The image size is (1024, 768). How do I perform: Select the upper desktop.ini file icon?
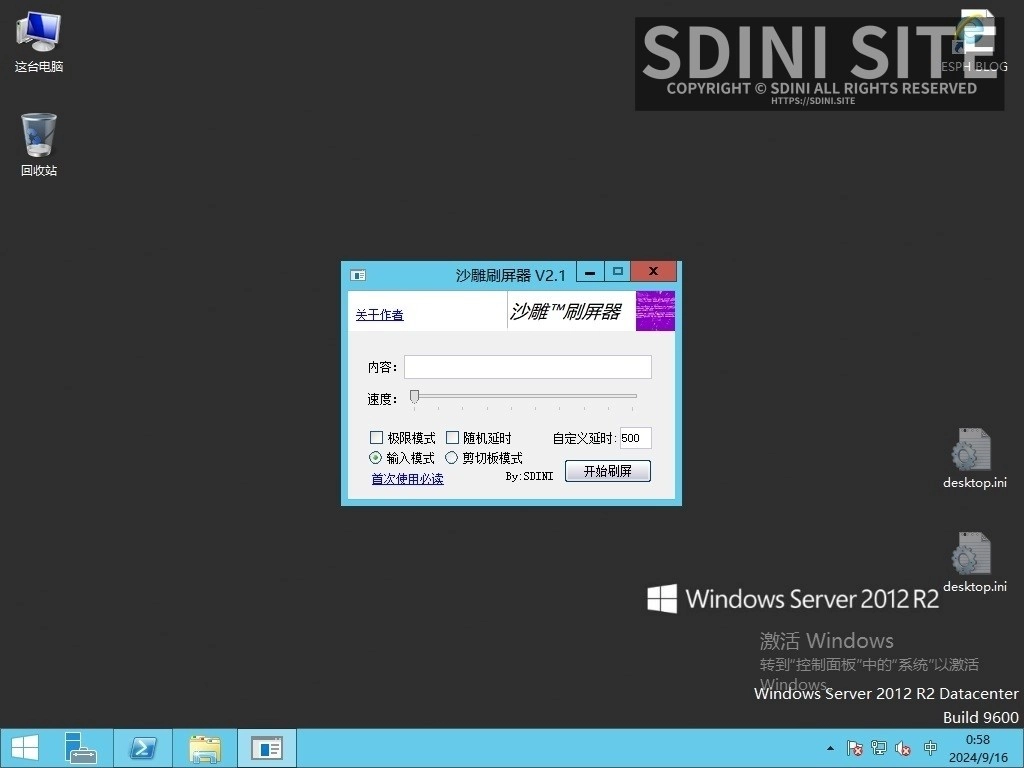click(974, 458)
